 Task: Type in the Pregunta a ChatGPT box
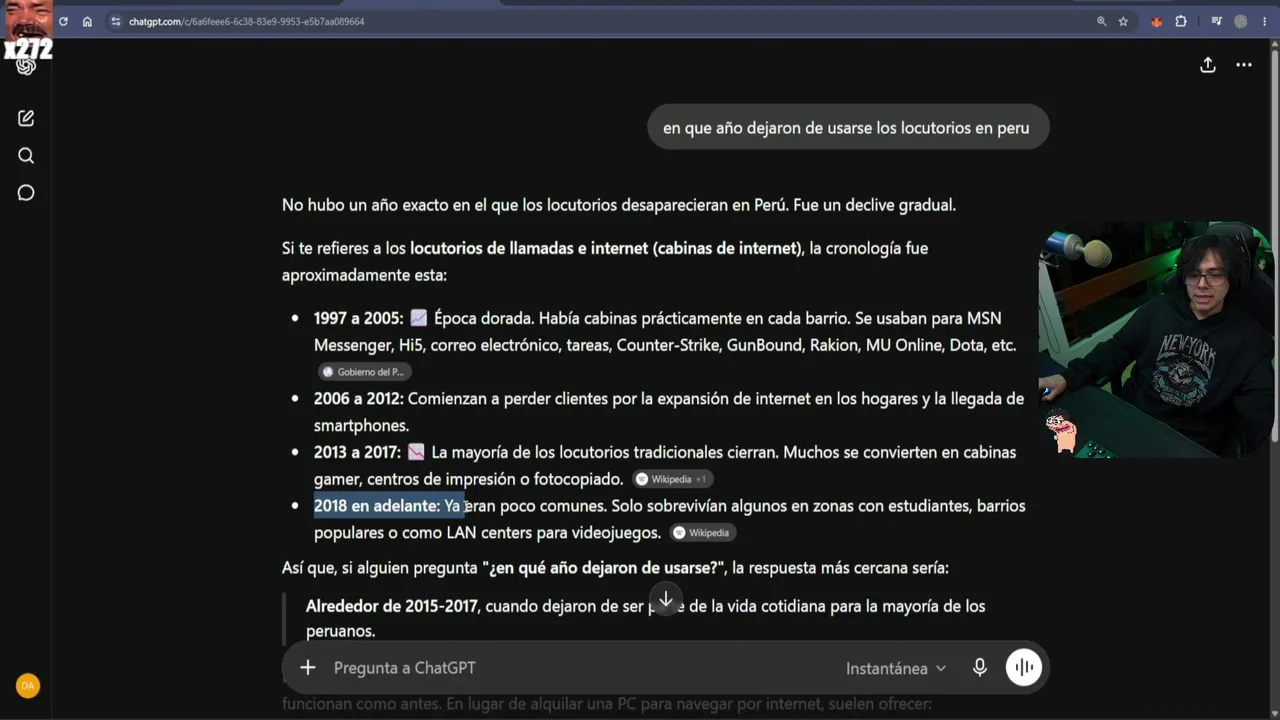pos(580,668)
